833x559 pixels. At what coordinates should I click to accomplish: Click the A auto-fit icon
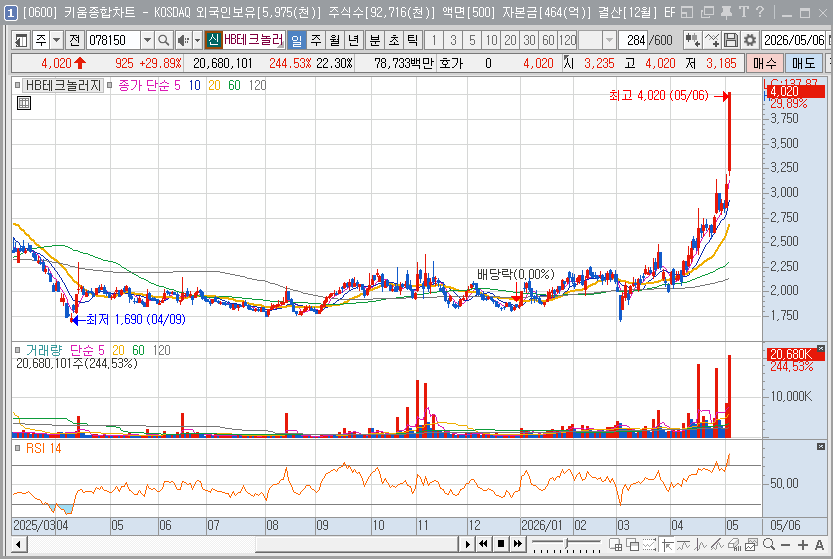coord(819,545)
